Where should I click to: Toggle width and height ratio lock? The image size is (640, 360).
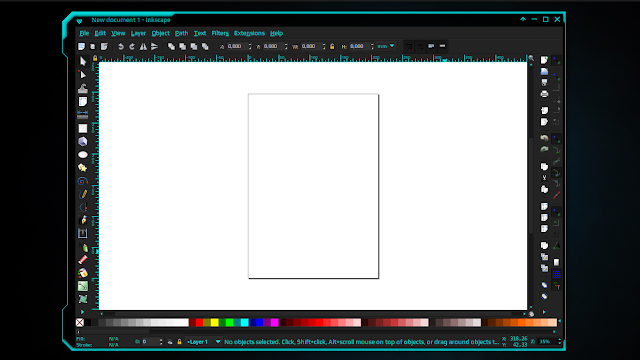coord(332,47)
